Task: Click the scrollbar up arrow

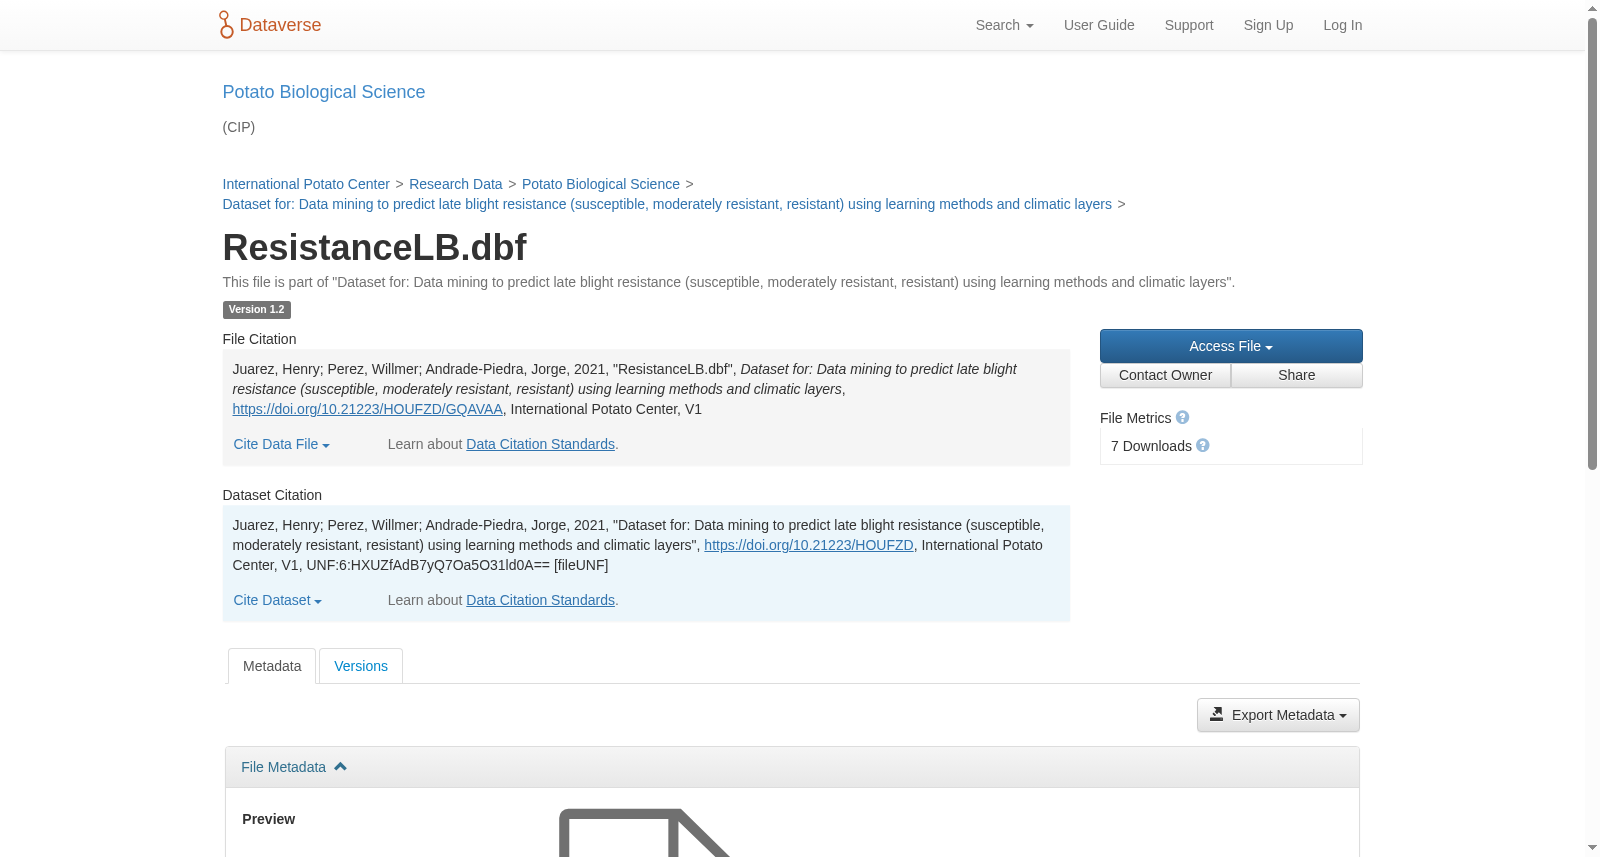Action: pyautogui.click(x=1592, y=8)
